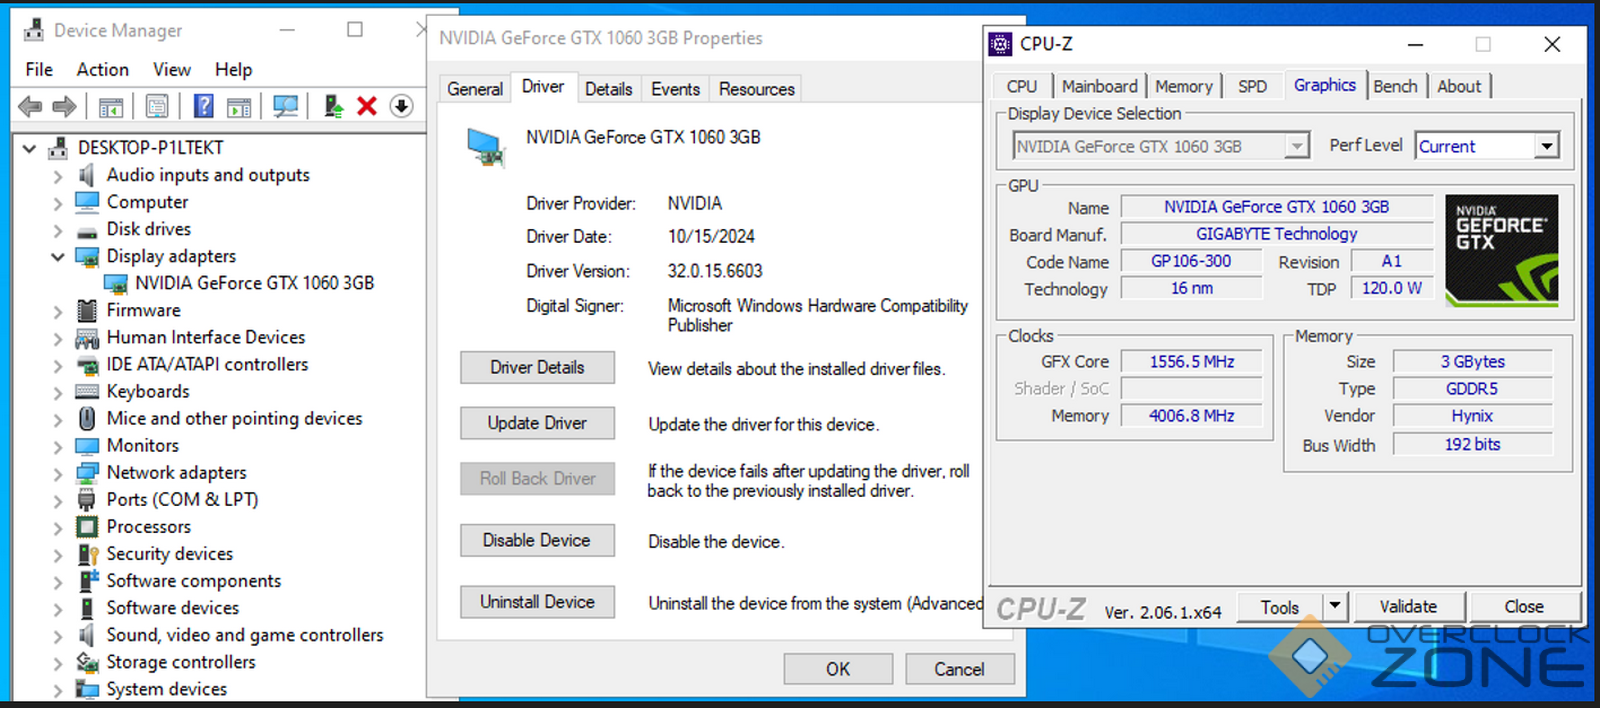The height and width of the screenshot is (708, 1600).
Task: Click the red X uninstall device toolbar icon
Action: tap(367, 106)
